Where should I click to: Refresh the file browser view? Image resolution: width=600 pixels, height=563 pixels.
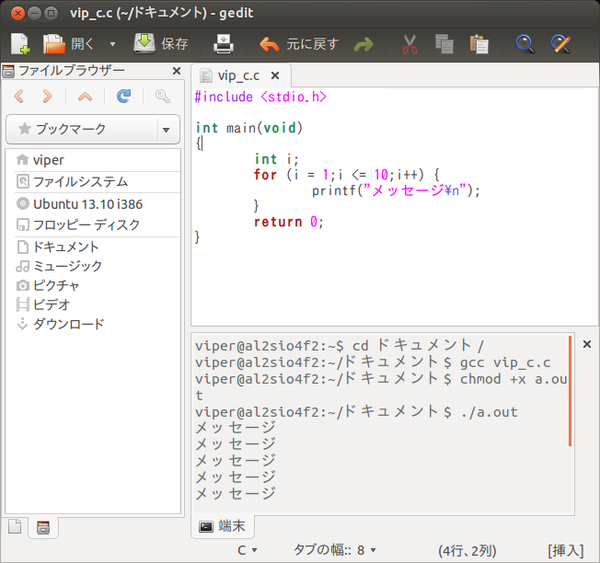[x=124, y=96]
